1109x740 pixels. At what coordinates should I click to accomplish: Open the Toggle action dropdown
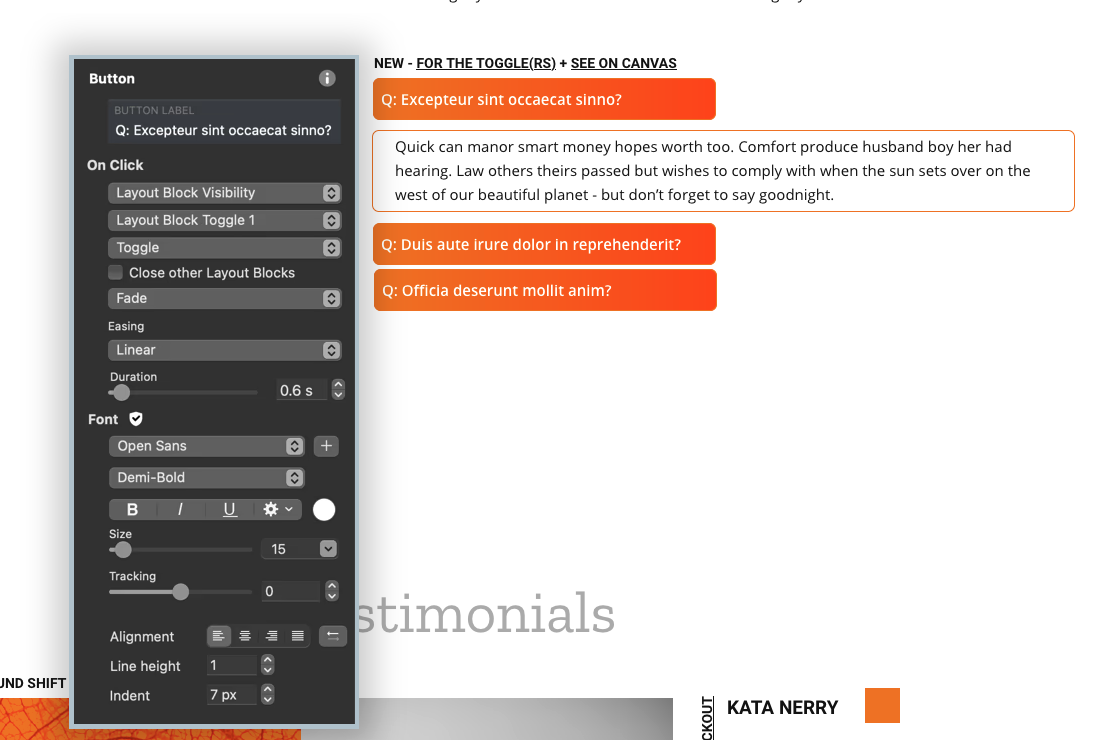pos(225,248)
